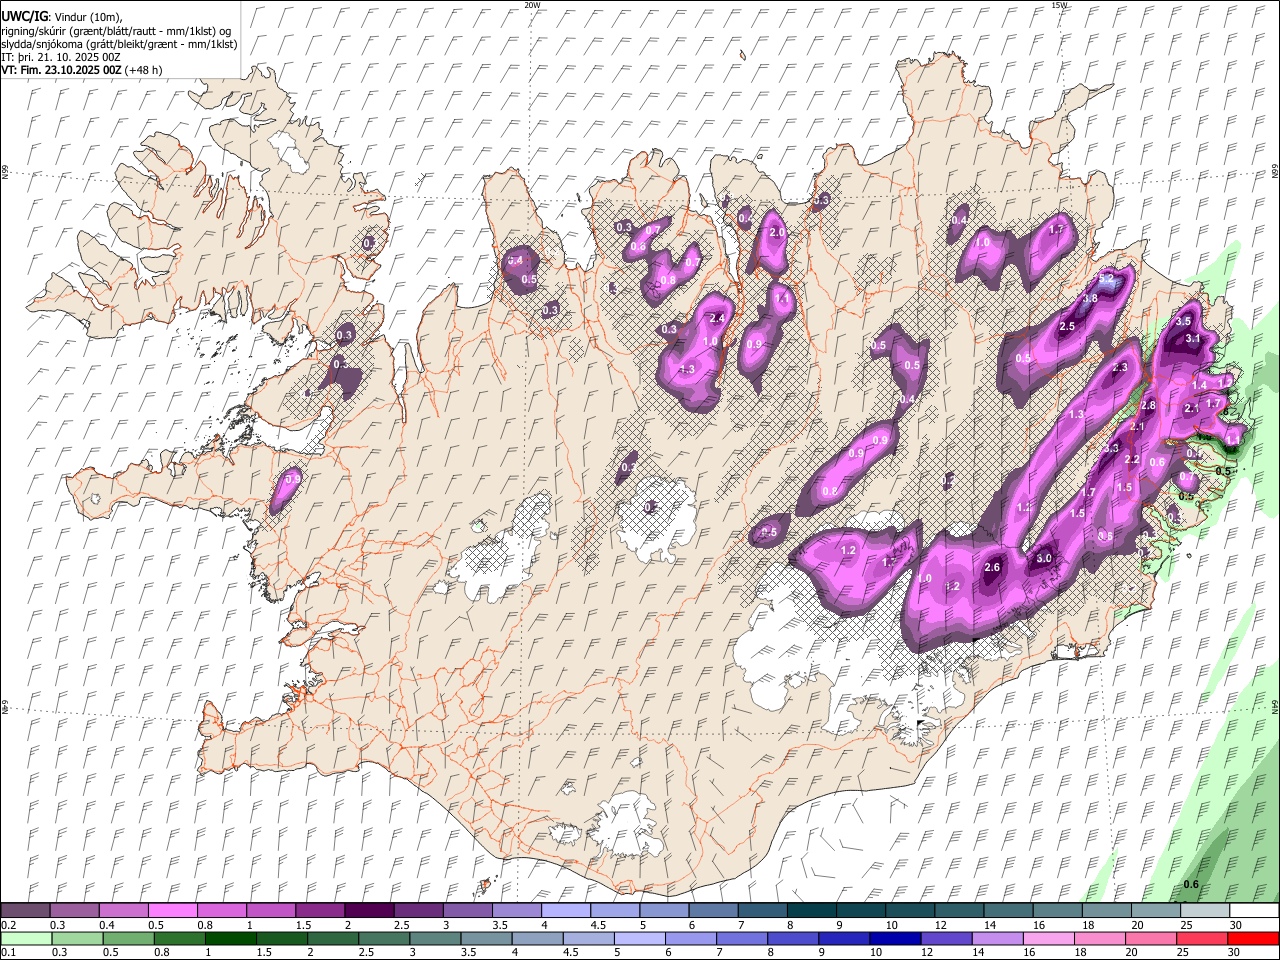Select lower-row swatch between 25 and 30
Screen dimensions: 1280x960
click(x=1202, y=939)
